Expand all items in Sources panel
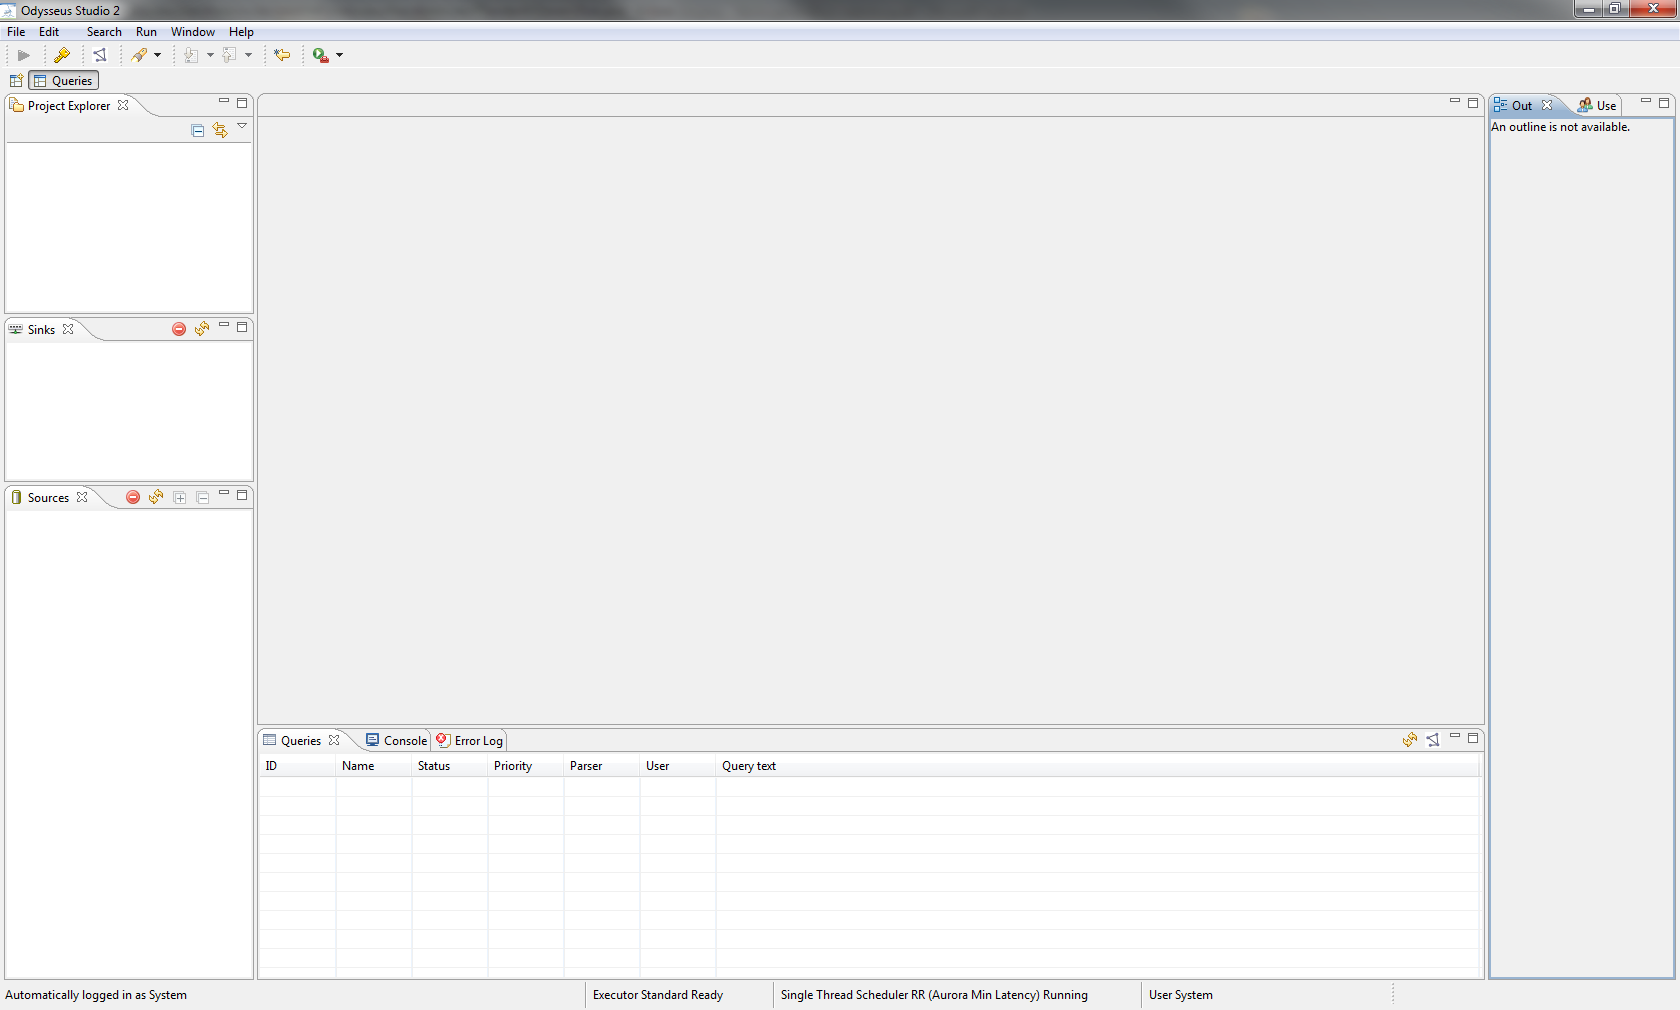 click(180, 497)
